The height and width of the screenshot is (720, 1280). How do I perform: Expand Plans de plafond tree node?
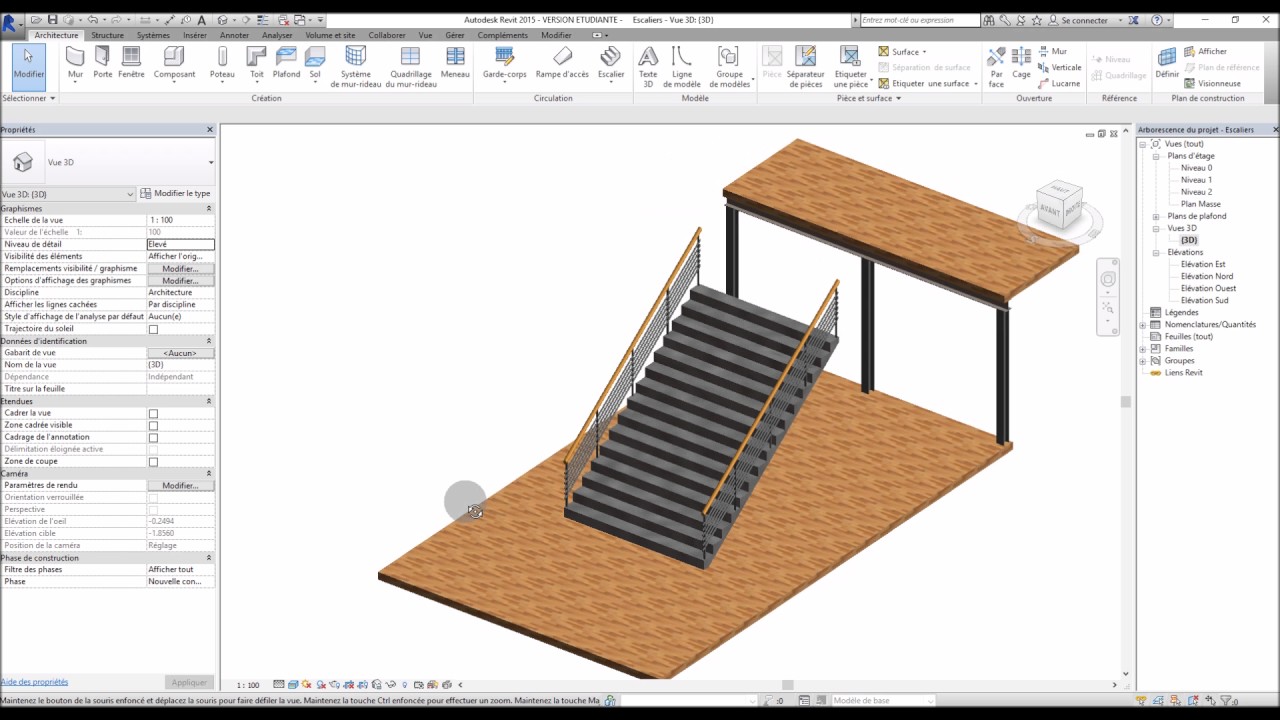click(x=1156, y=216)
